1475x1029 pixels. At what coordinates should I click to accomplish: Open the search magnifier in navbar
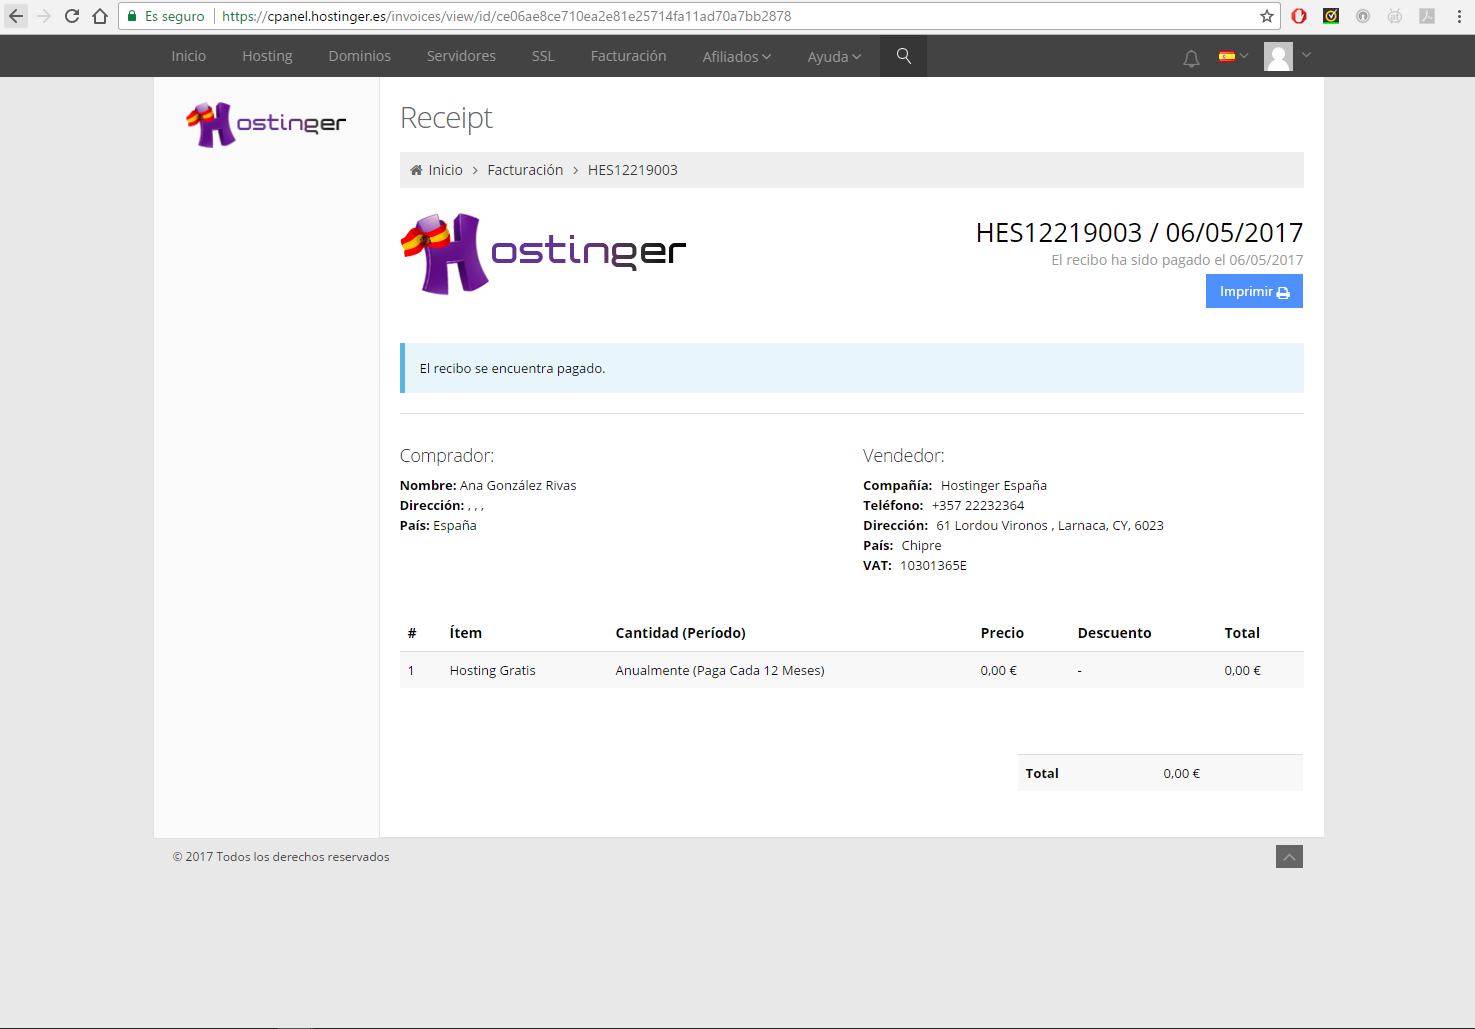(x=904, y=56)
